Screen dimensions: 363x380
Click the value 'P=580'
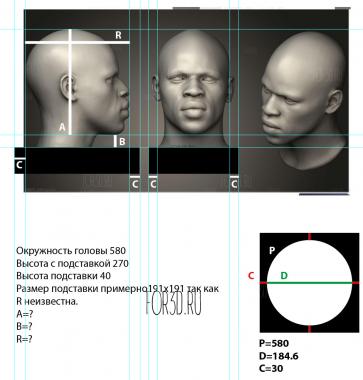274,343
